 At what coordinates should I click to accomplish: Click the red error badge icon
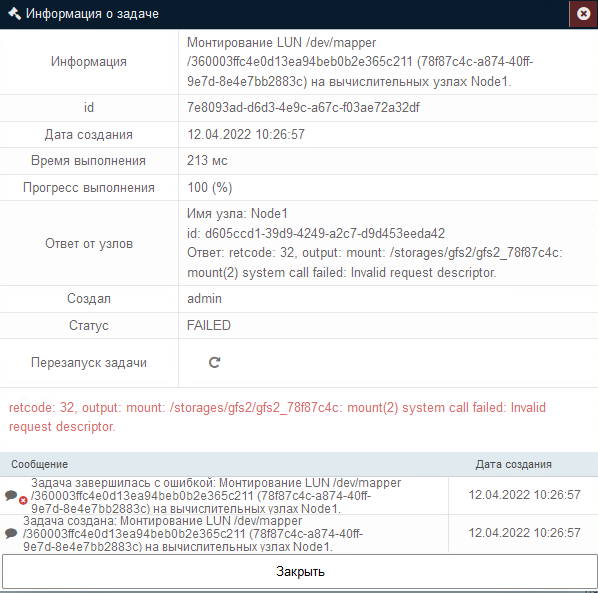tap(23, 500)
